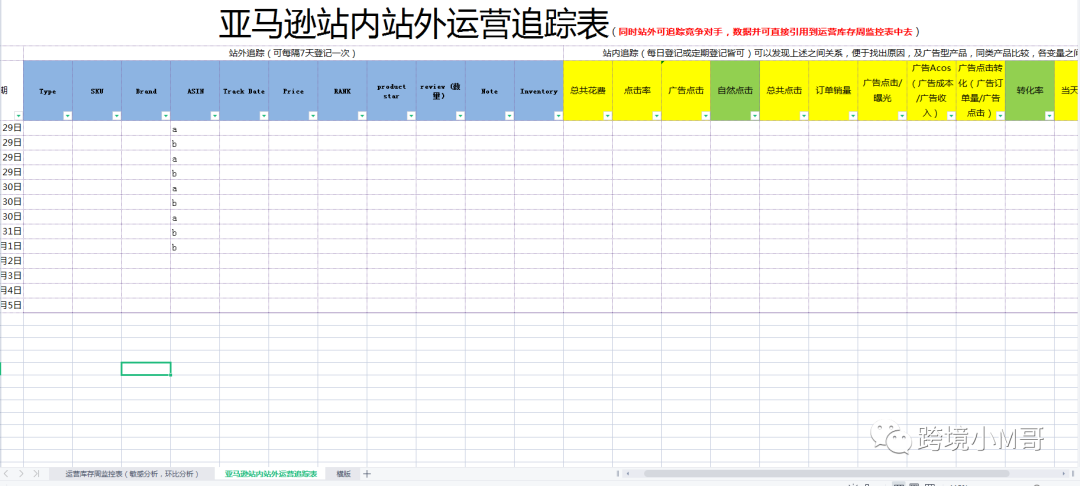Open the ASIN column filter arrow
Viewport: 1080px width, 486px height.
pos(215,116)
